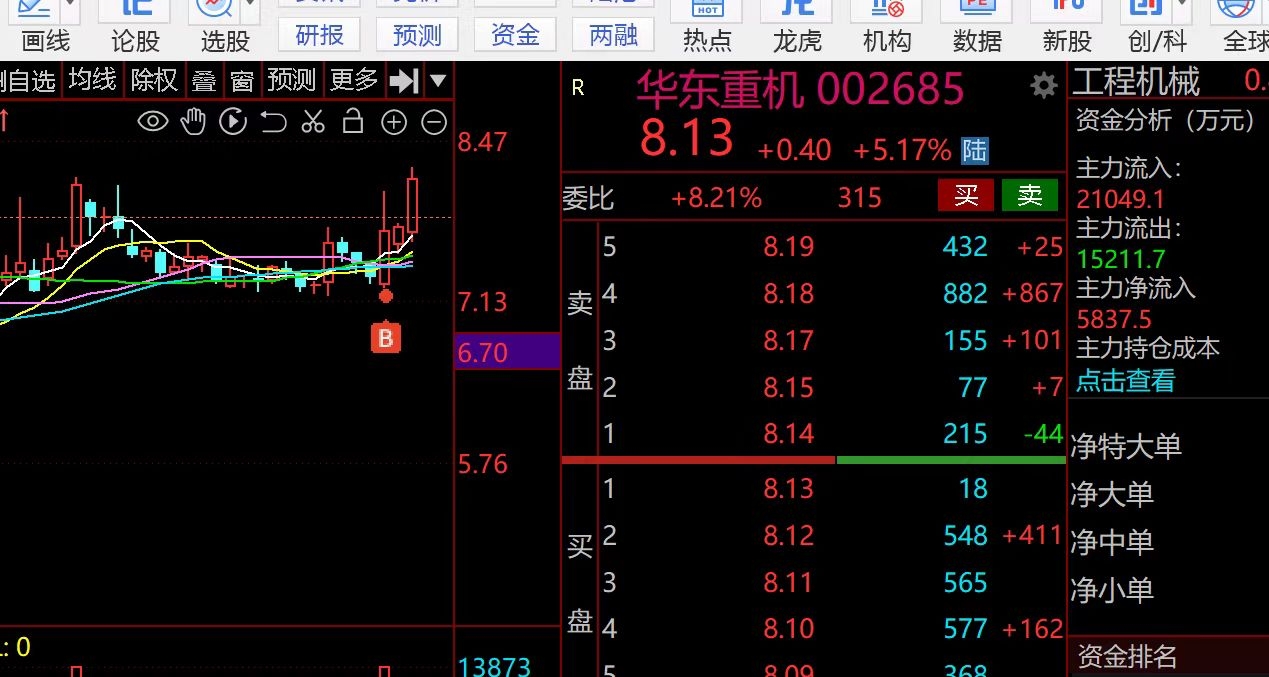The width and height of the screenshot is (1269, 677).
Task: Open 机构 institutions view
Action: (x=887, y=41)
